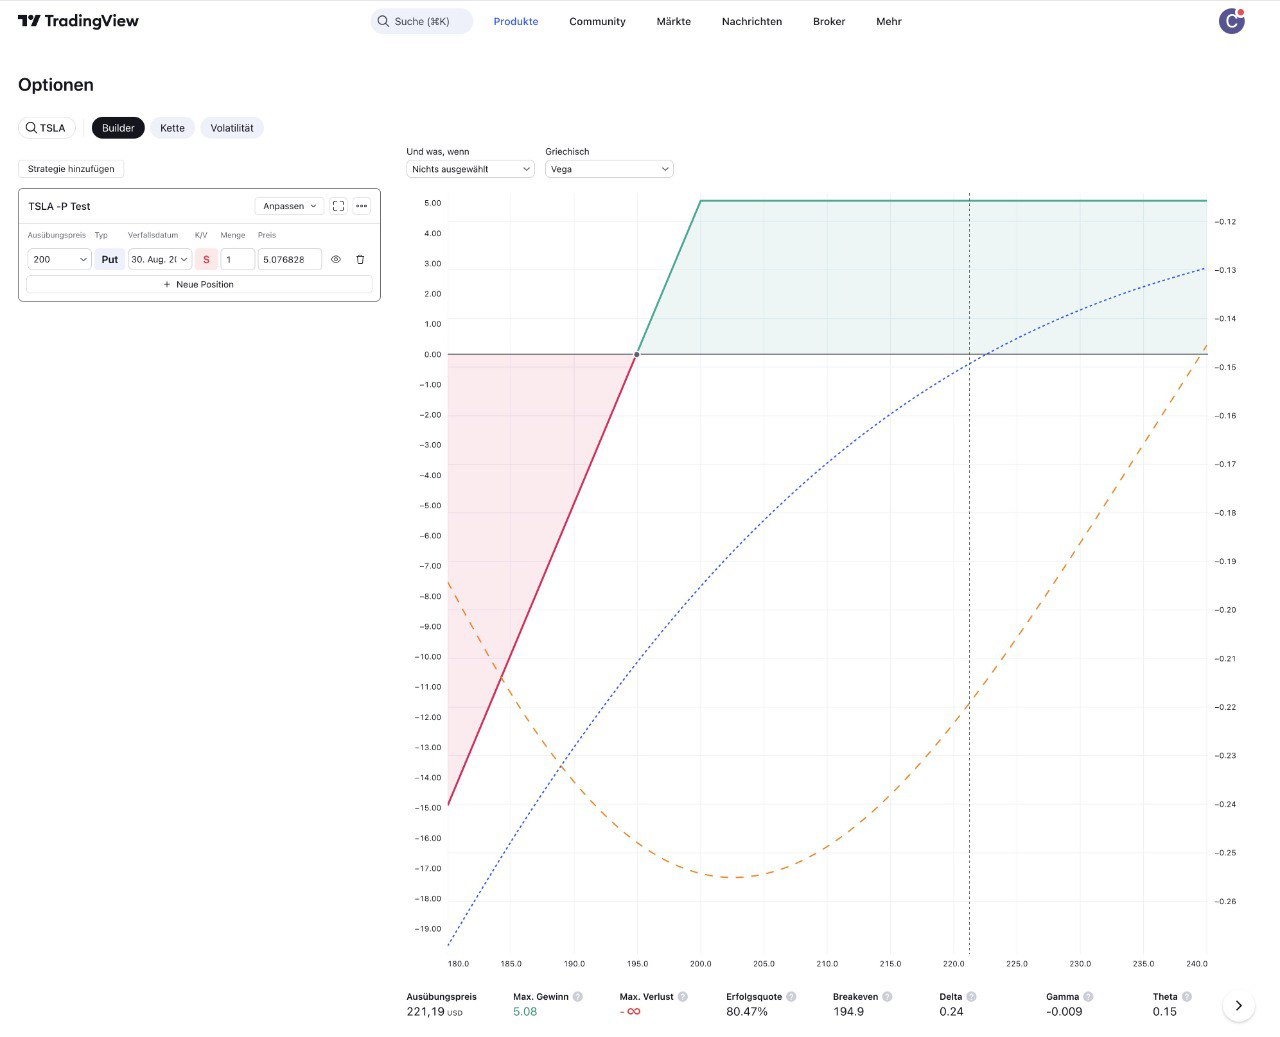
Task: Open the Märkte menu
Action: coord(673,21)
